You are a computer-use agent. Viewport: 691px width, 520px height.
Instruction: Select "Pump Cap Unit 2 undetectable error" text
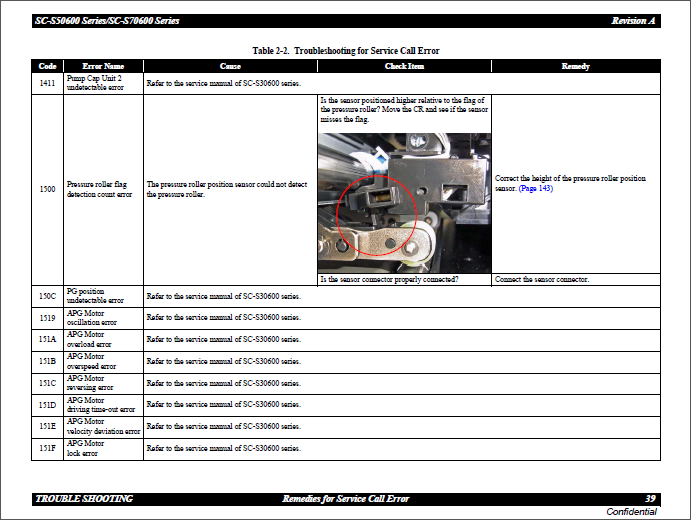tap(94, 84)
